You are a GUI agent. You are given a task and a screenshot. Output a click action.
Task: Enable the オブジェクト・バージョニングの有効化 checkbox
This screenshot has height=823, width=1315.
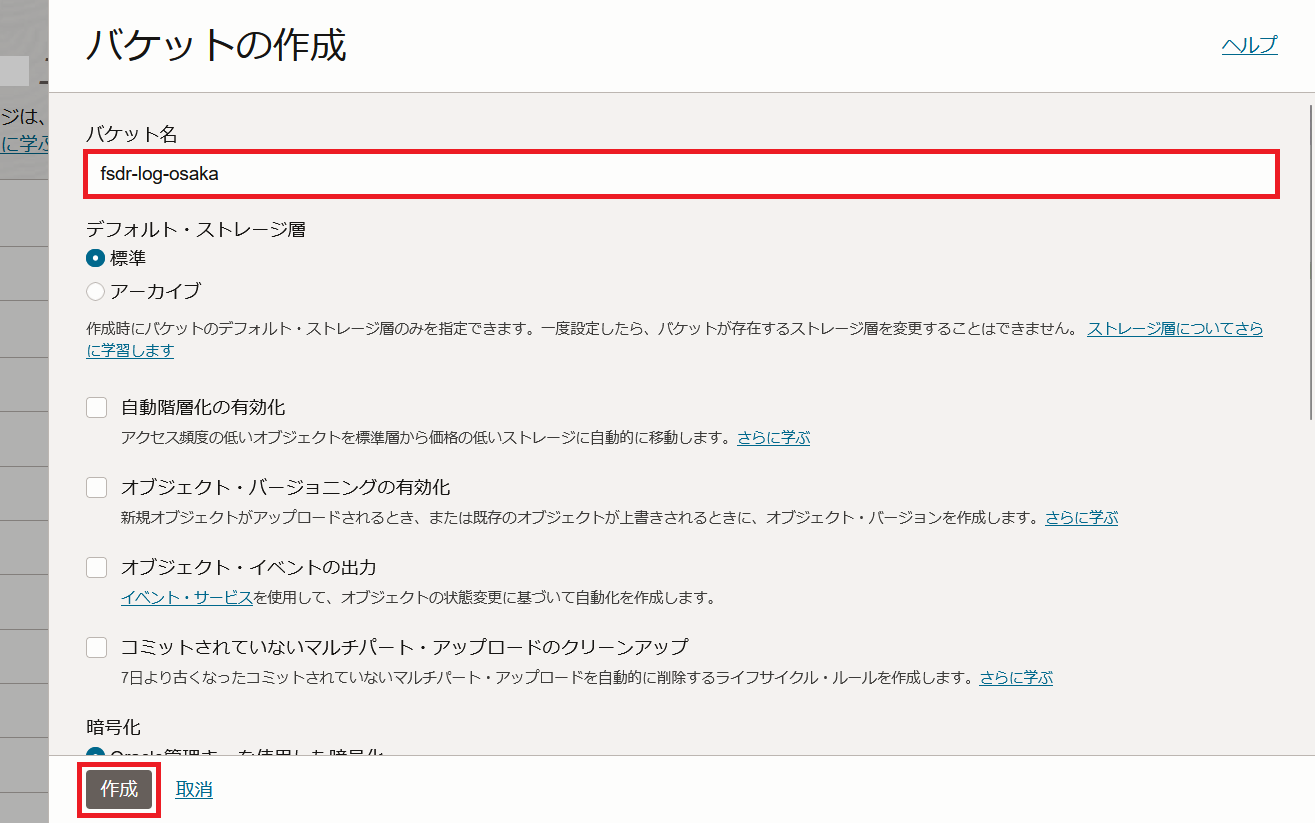point(96,487)
